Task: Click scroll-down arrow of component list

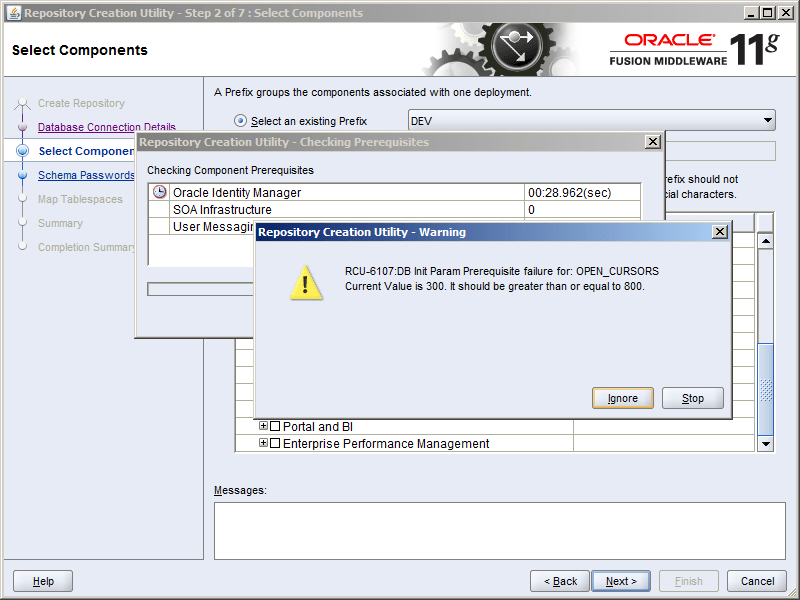Action: click(765, 443)
